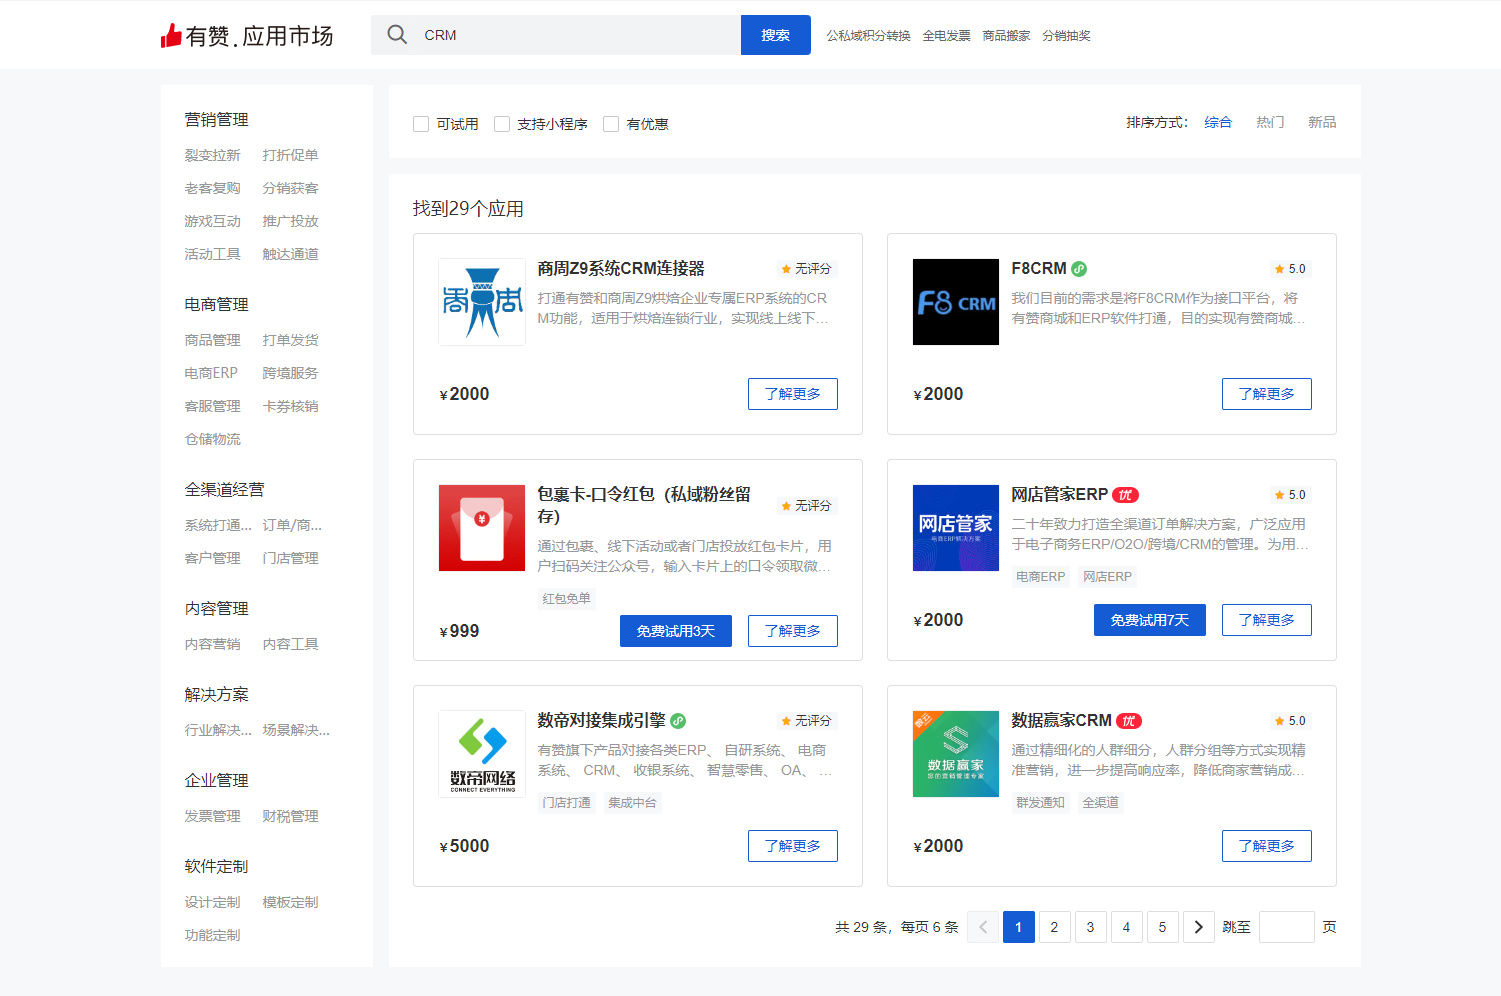Open the 数据赢家 app logo
The image size is (1501, 996).
click(x=956, y=754)
